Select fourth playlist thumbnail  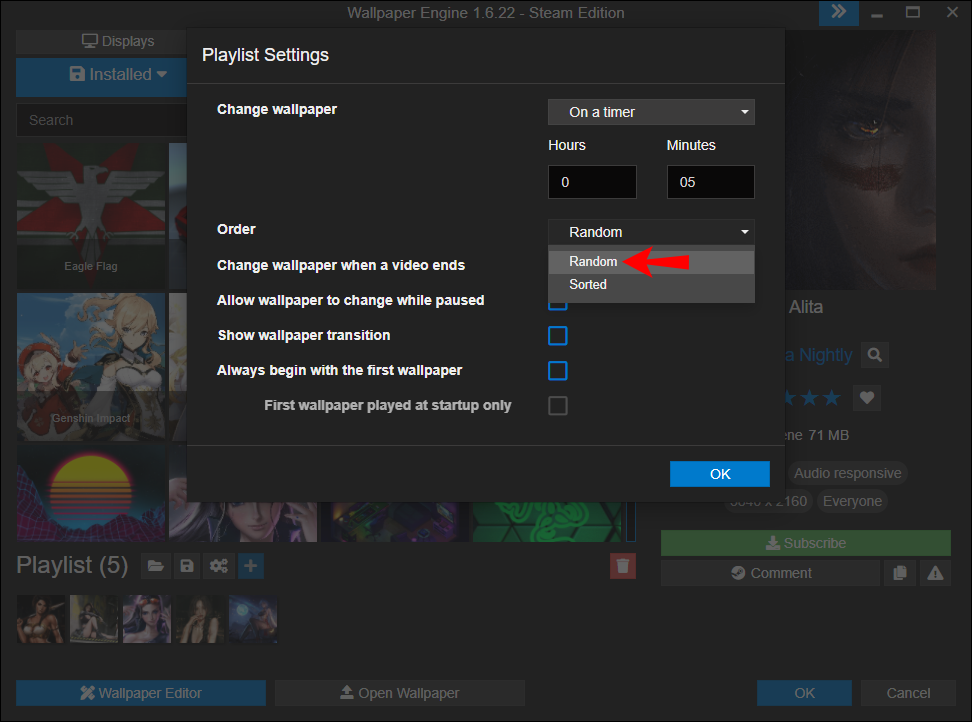(x=200, y=619)
